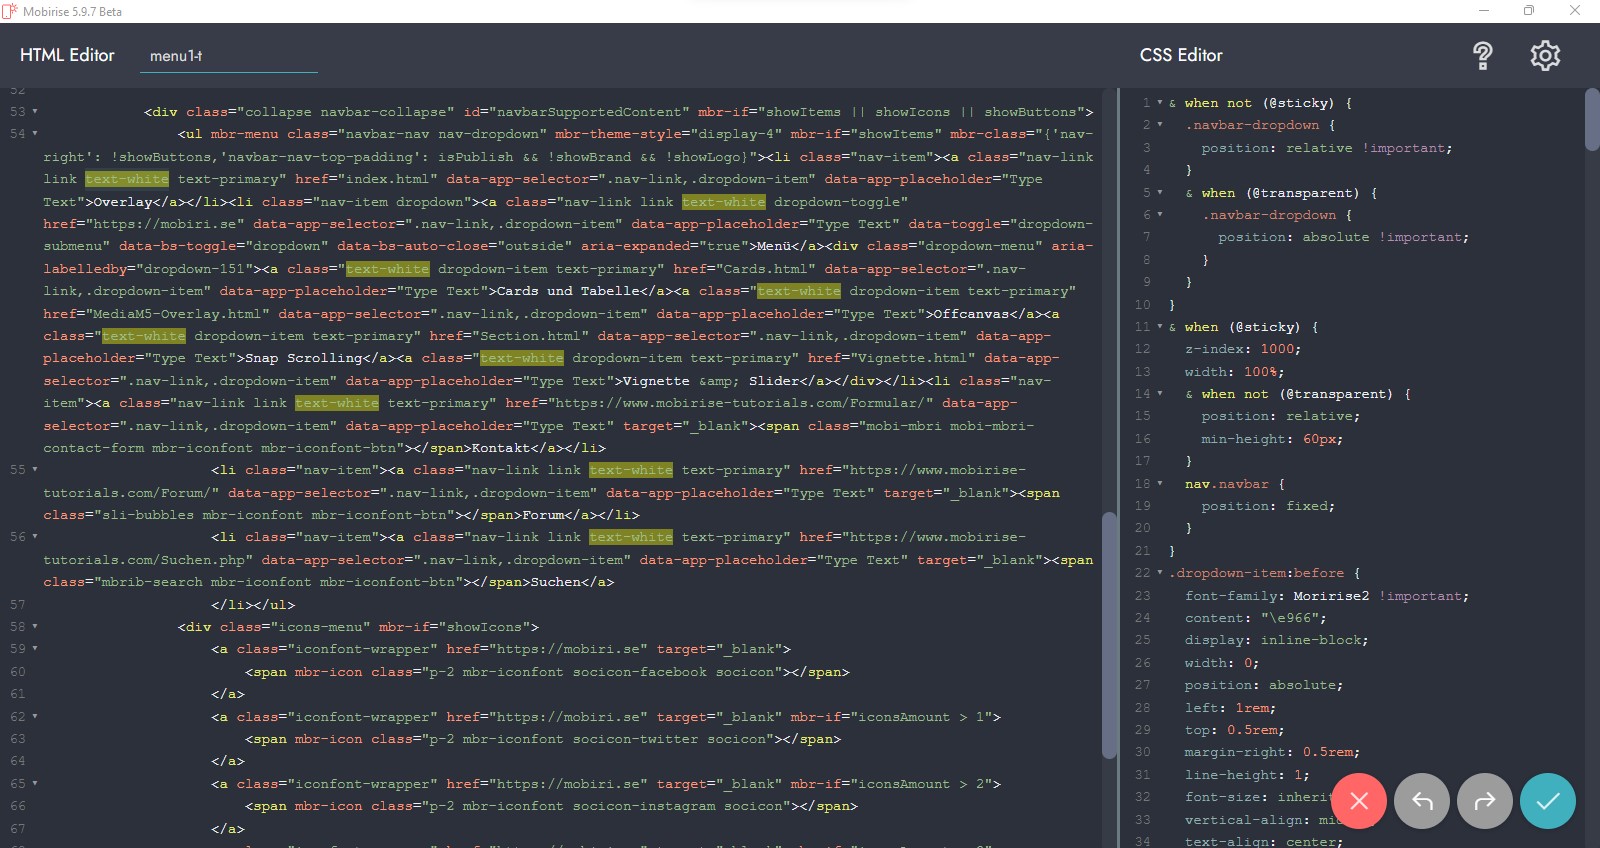
Task: Confirm changes with the teal checkmark button
Action: point(1547,801)
